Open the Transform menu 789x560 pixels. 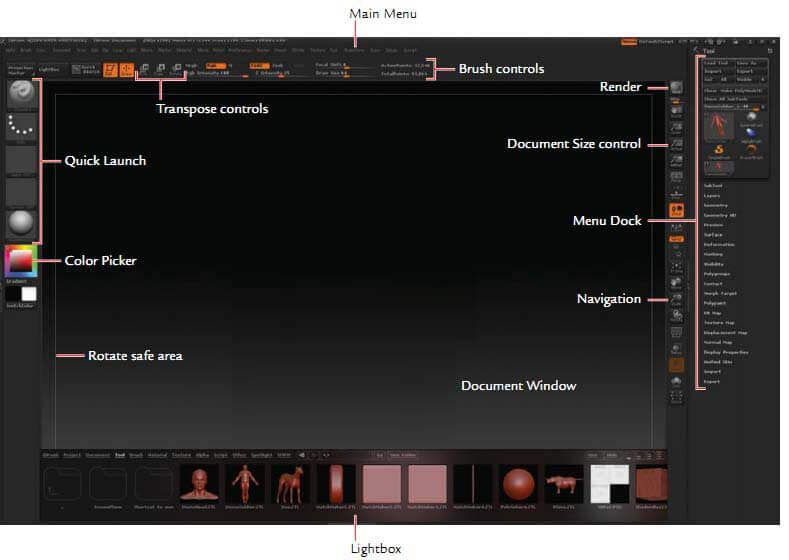[x=354, y=50]
